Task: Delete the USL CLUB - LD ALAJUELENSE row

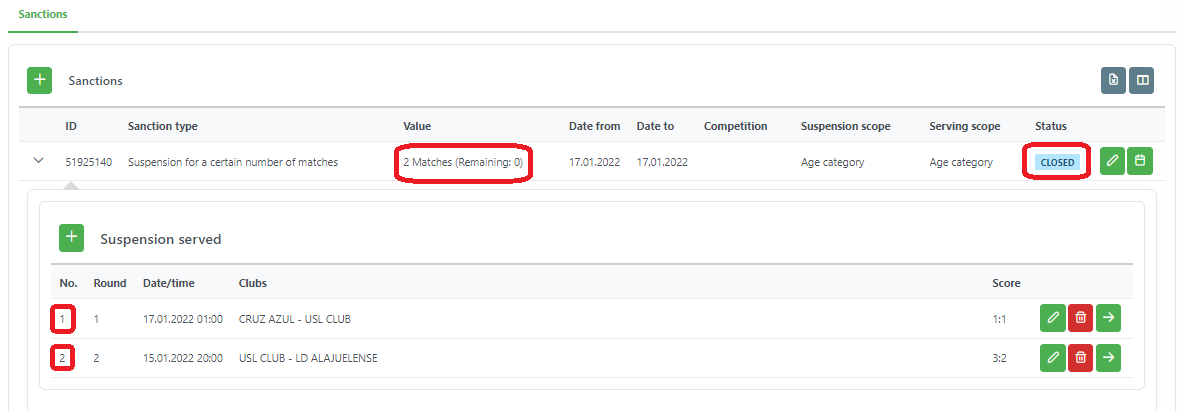Action: pos(1080,357)
